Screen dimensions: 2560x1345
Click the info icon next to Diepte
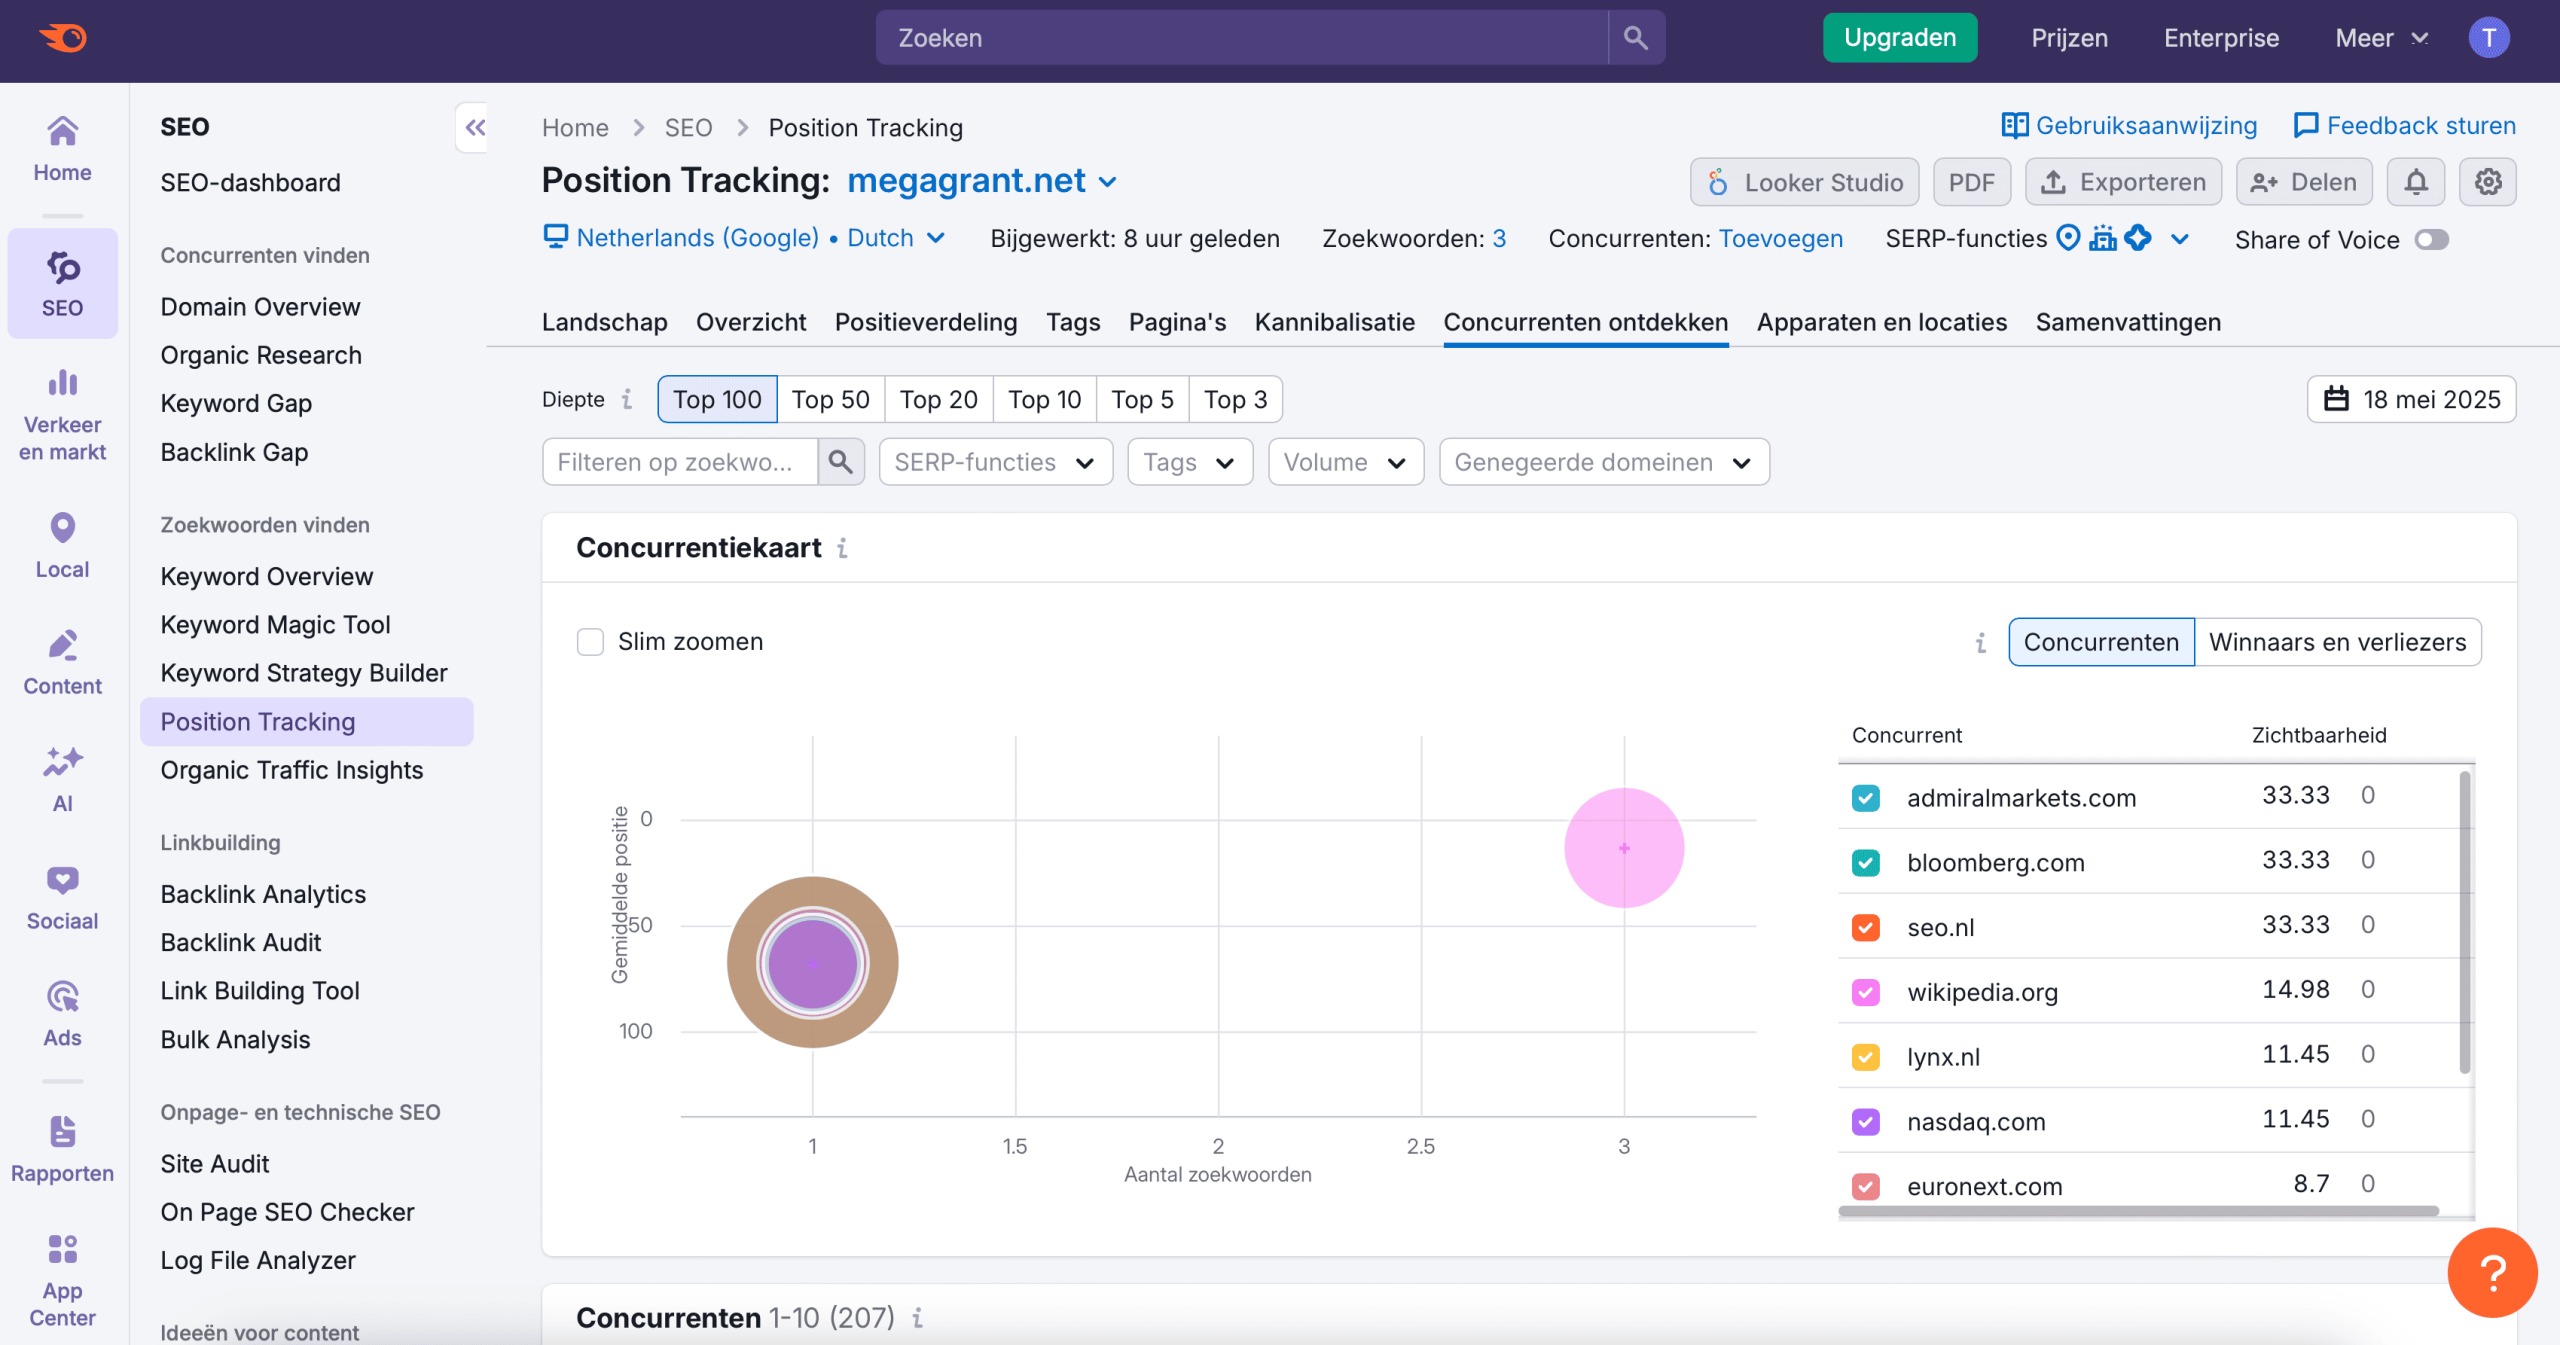[x=627, y=399]
